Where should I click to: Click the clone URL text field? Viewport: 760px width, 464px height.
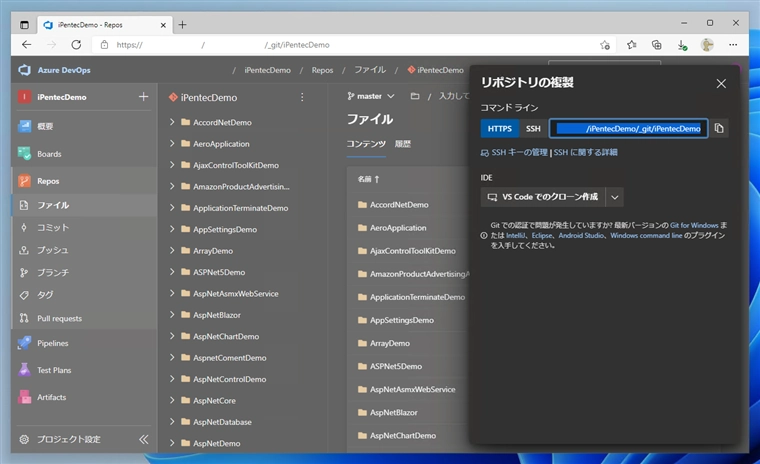(x=629, y=128)
